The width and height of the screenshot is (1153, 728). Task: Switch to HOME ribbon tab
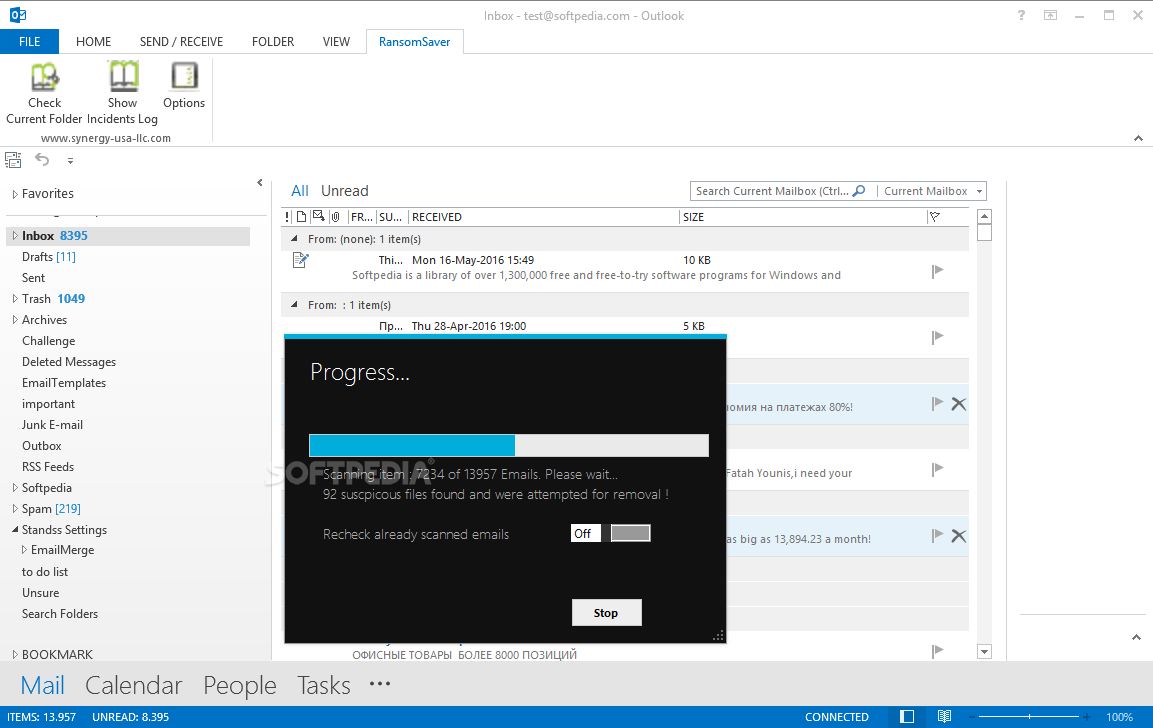coord(93,42)
